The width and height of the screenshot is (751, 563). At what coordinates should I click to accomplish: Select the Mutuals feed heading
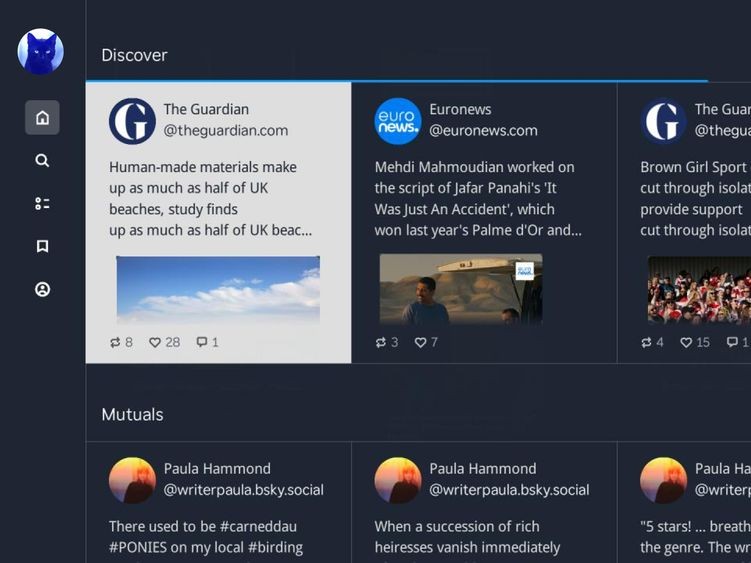(133, 414)
